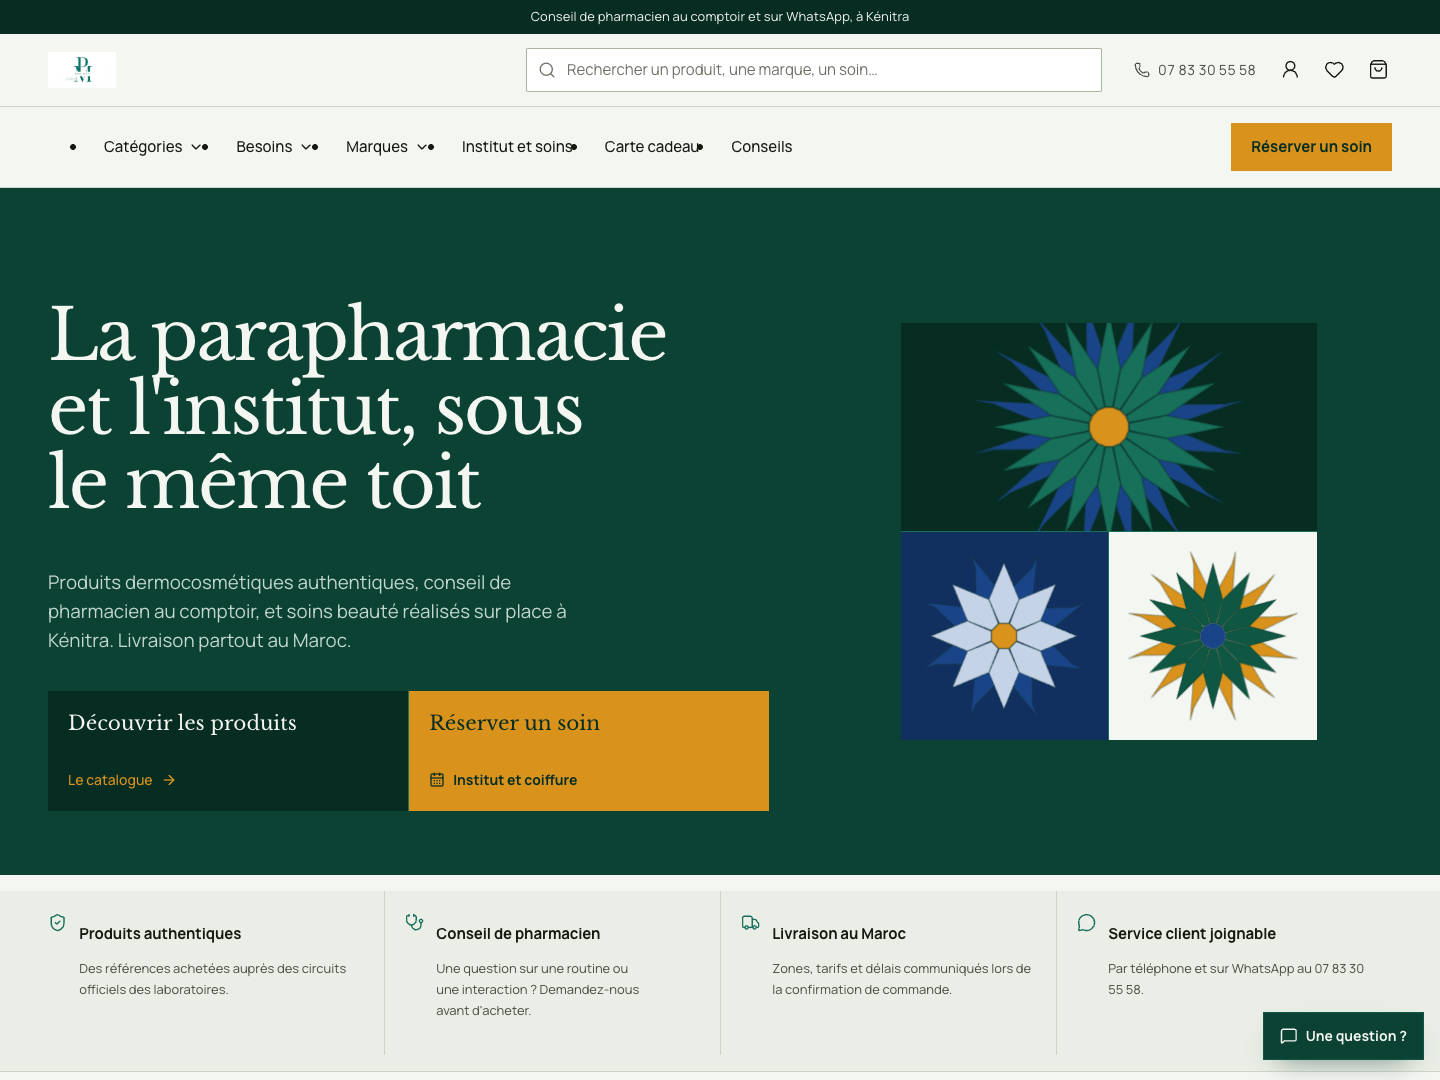Click the hero paragraph starting Produits dermocosmétiques authentiques

(x=308, y=611)
